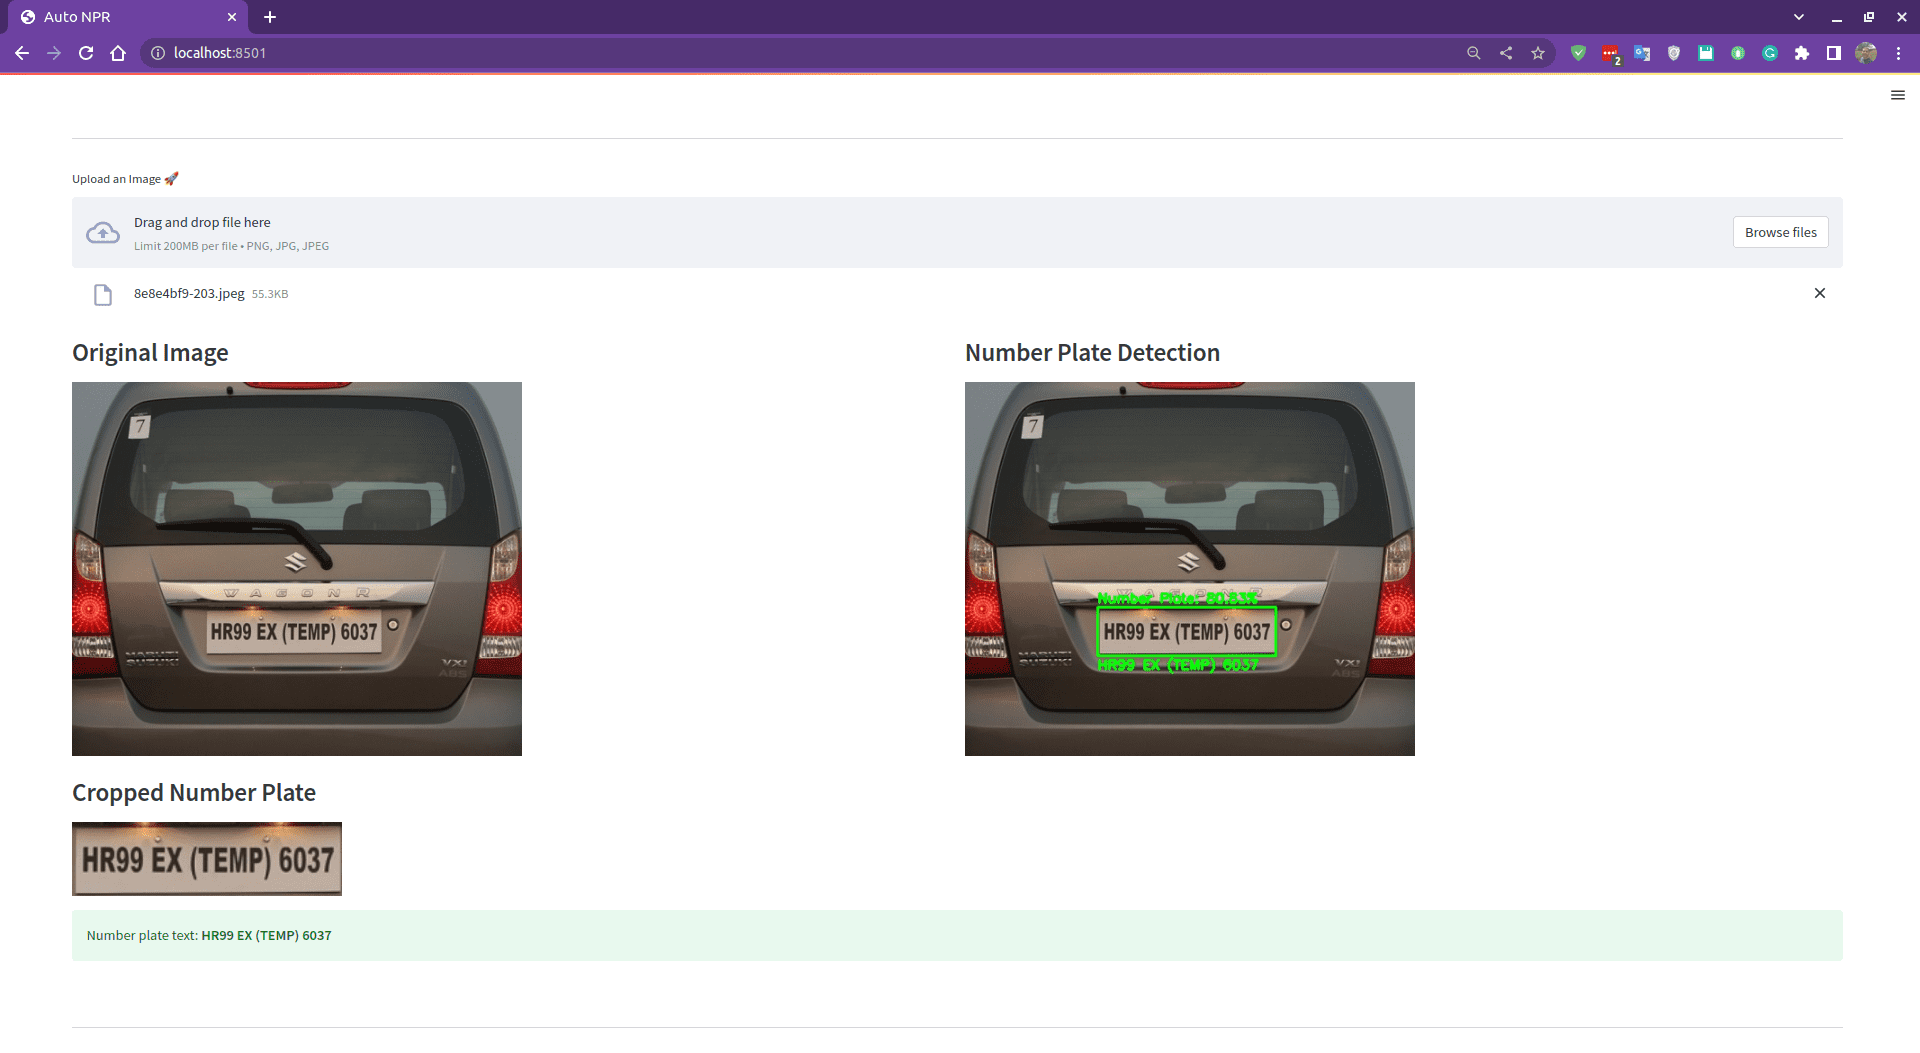Bookmark this page with star icon
1920x1053 pixels.
[1537, 53]
